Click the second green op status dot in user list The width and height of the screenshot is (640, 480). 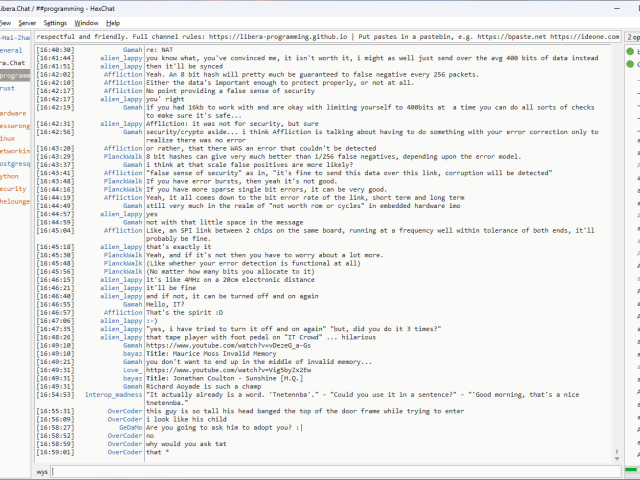click(x=632, y=62)
